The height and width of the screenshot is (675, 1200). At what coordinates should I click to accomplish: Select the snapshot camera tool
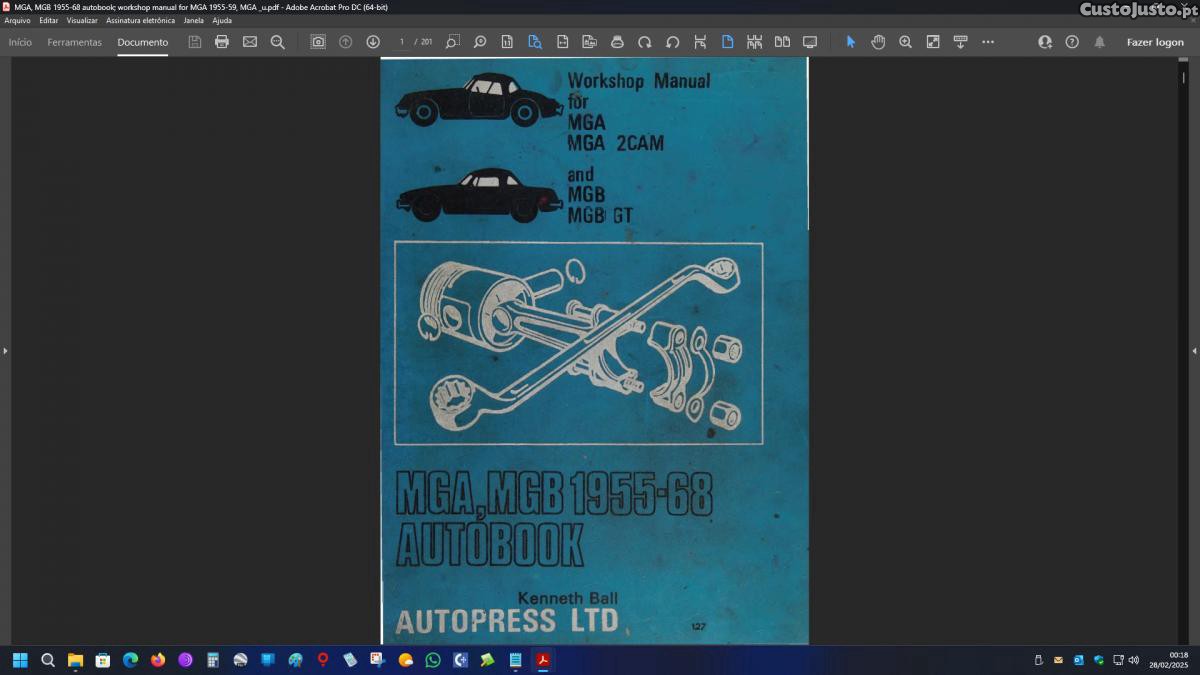[x=318, y=42]
